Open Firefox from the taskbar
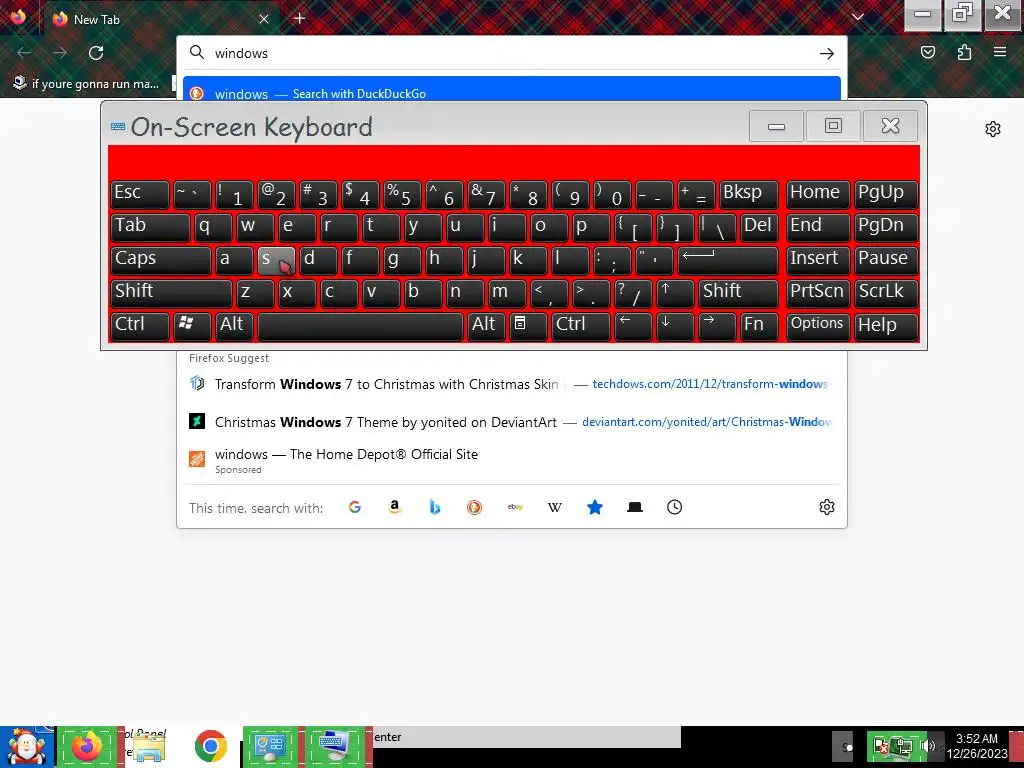1024x768 pixels. coord(87,746)
